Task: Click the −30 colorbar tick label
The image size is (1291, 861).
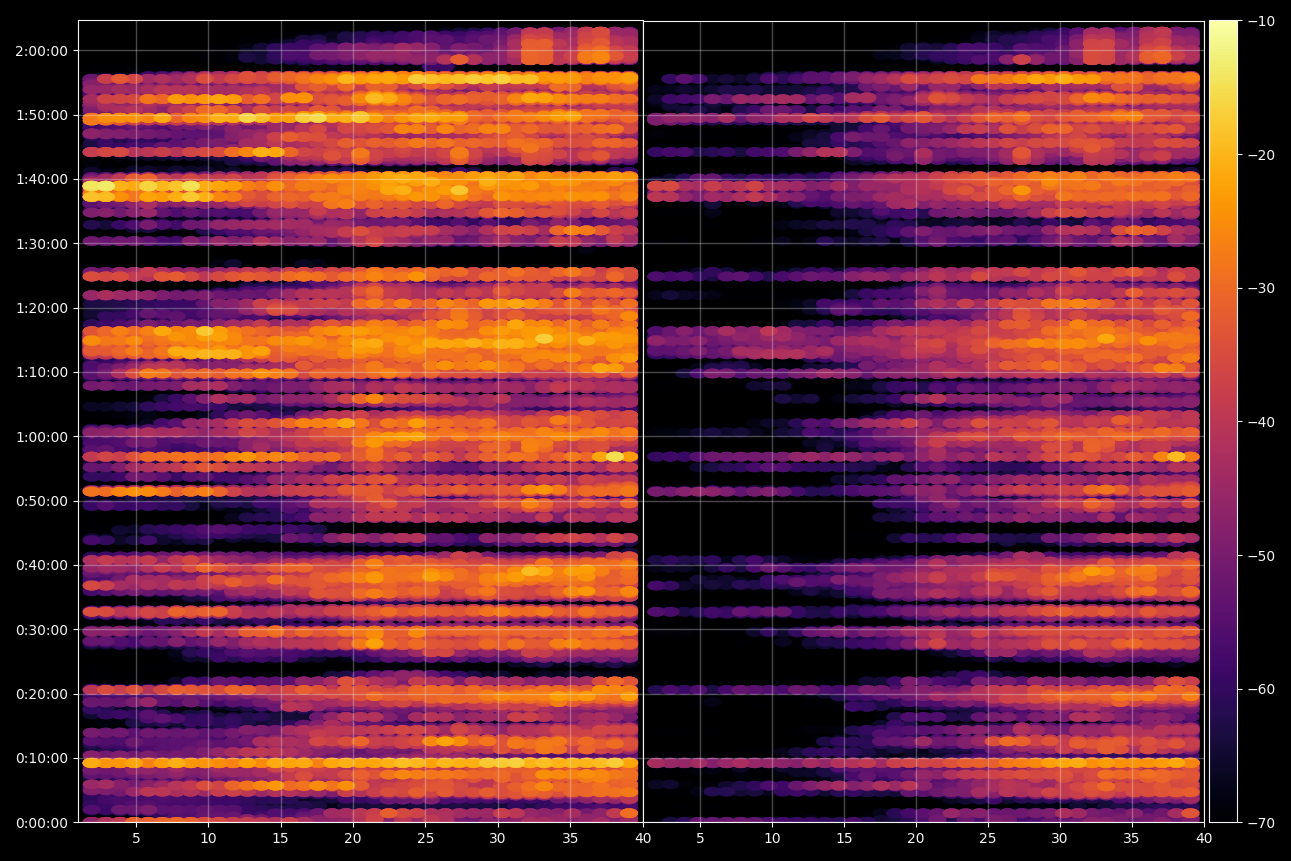Action: (1259, 288)
